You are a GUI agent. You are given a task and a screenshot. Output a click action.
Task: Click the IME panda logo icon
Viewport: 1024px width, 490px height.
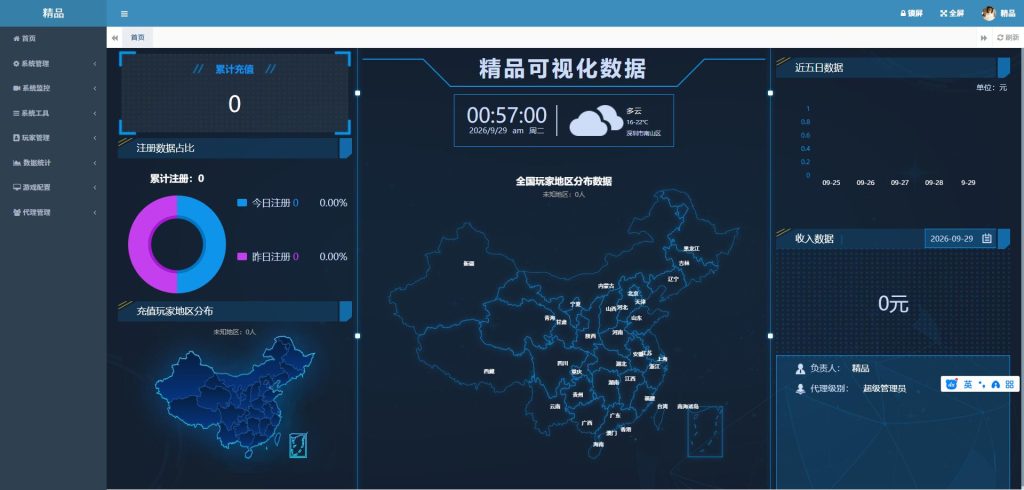click(x=952, y=384)
